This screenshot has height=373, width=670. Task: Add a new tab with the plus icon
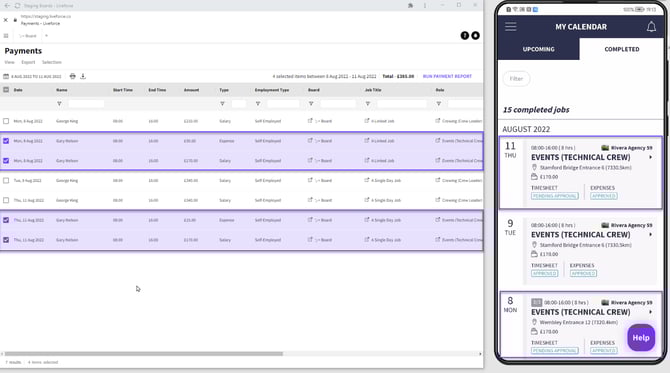47,36
